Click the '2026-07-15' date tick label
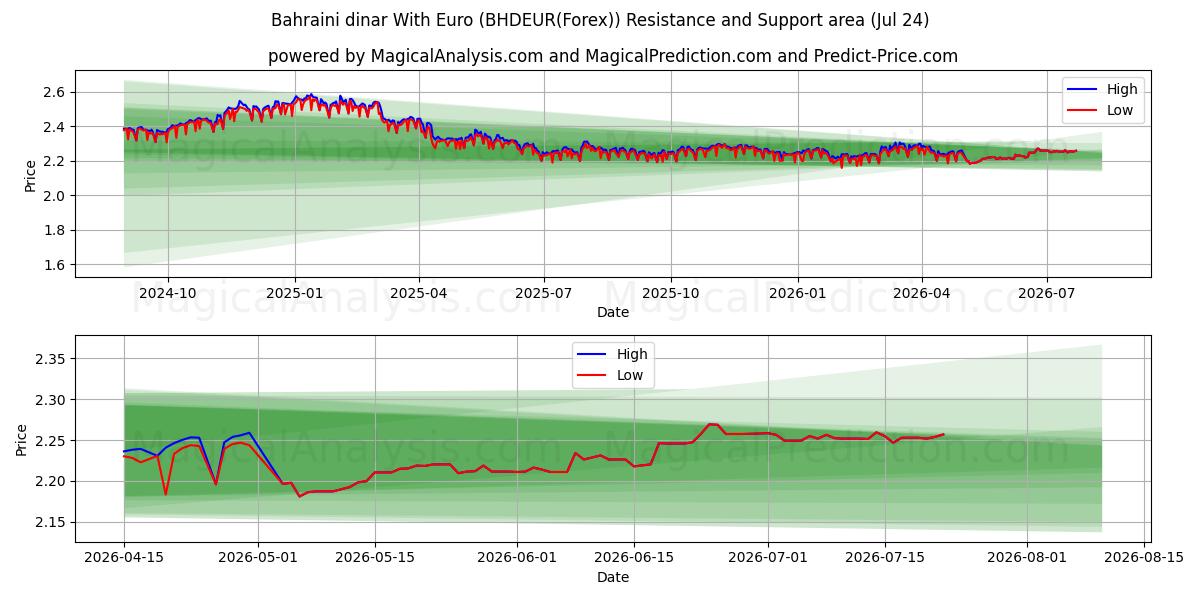 point(885,557)
